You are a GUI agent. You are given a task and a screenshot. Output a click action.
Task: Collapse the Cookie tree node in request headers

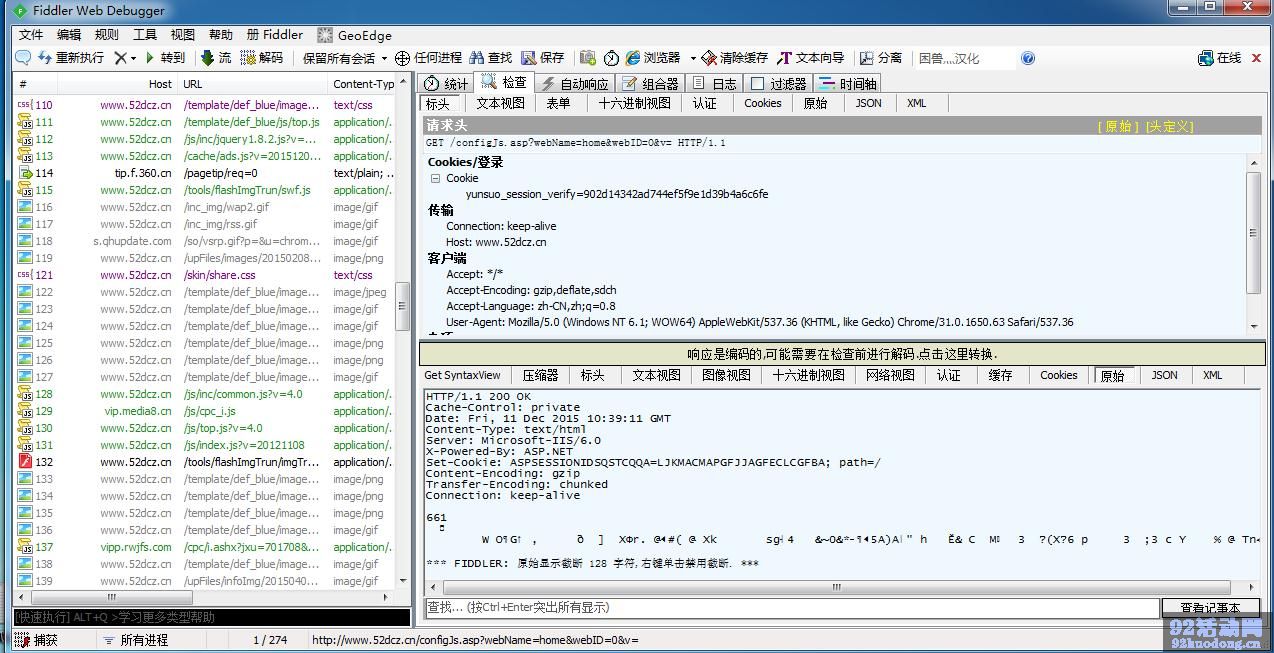[435, 178]
